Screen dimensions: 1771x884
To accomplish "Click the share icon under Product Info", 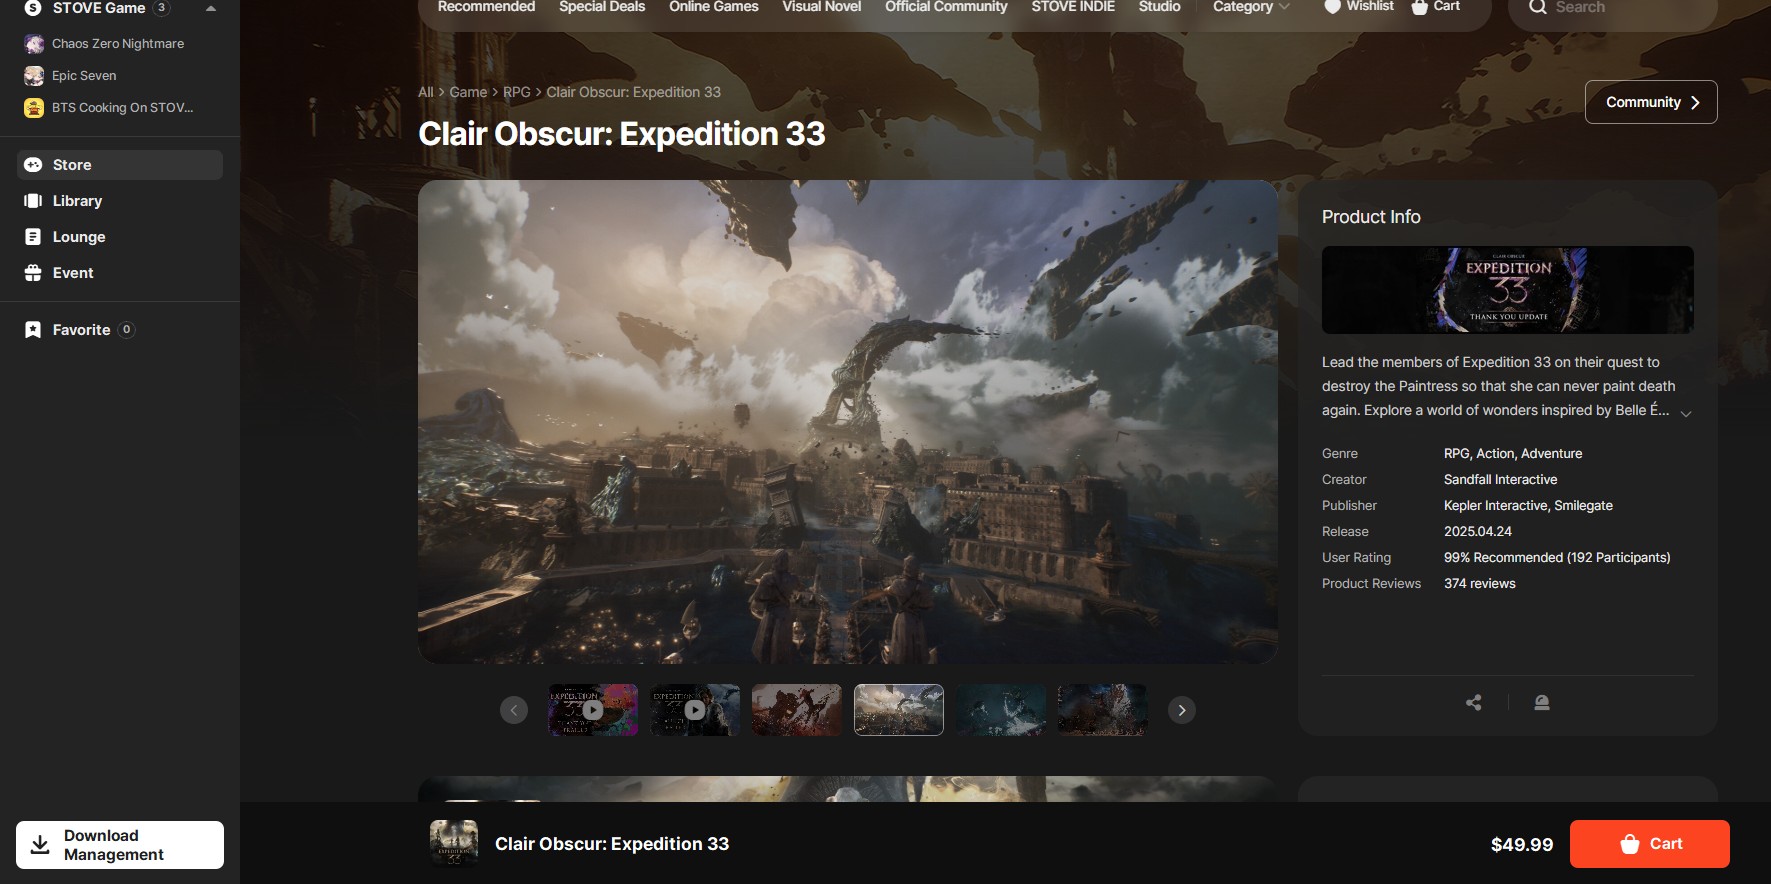I will pos(1474,703).
